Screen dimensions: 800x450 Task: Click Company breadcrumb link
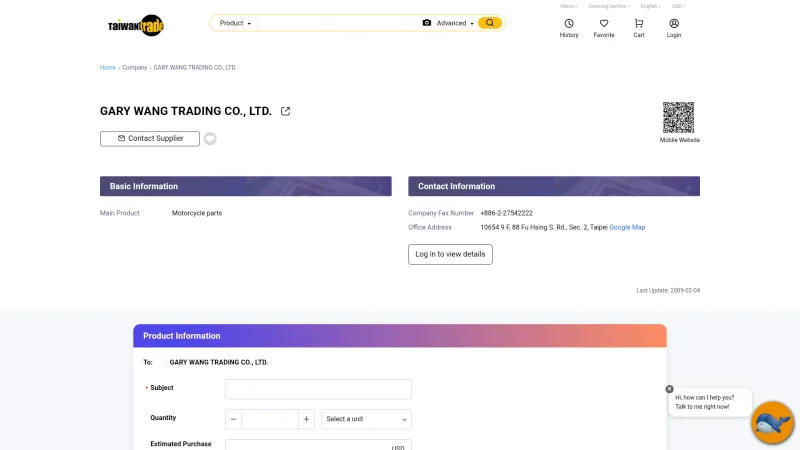pos(135,67)
